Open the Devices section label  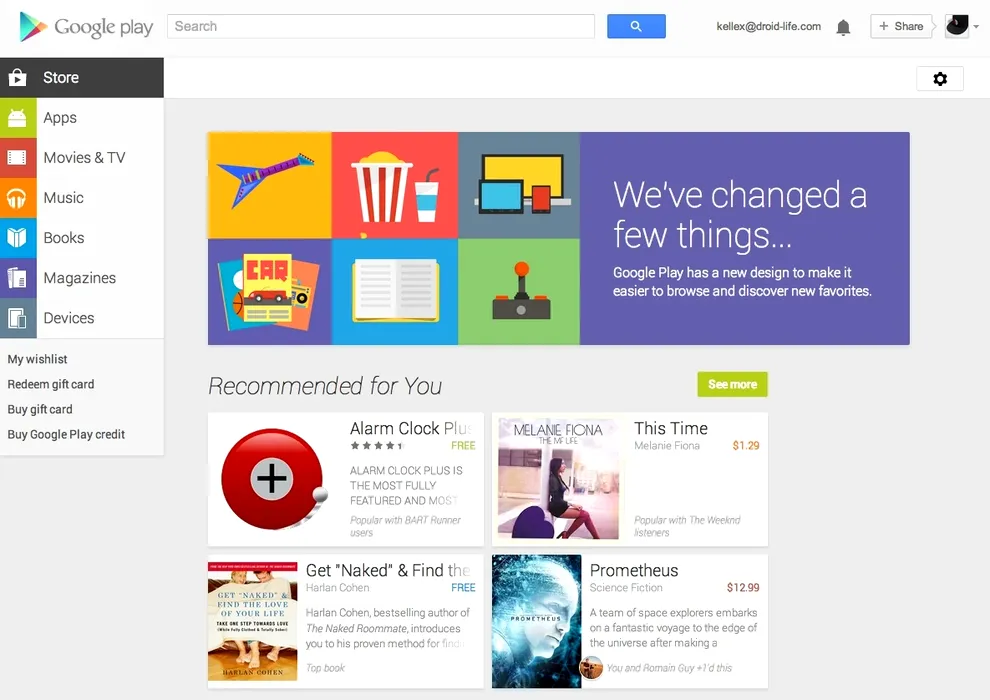tap(69, 318)
